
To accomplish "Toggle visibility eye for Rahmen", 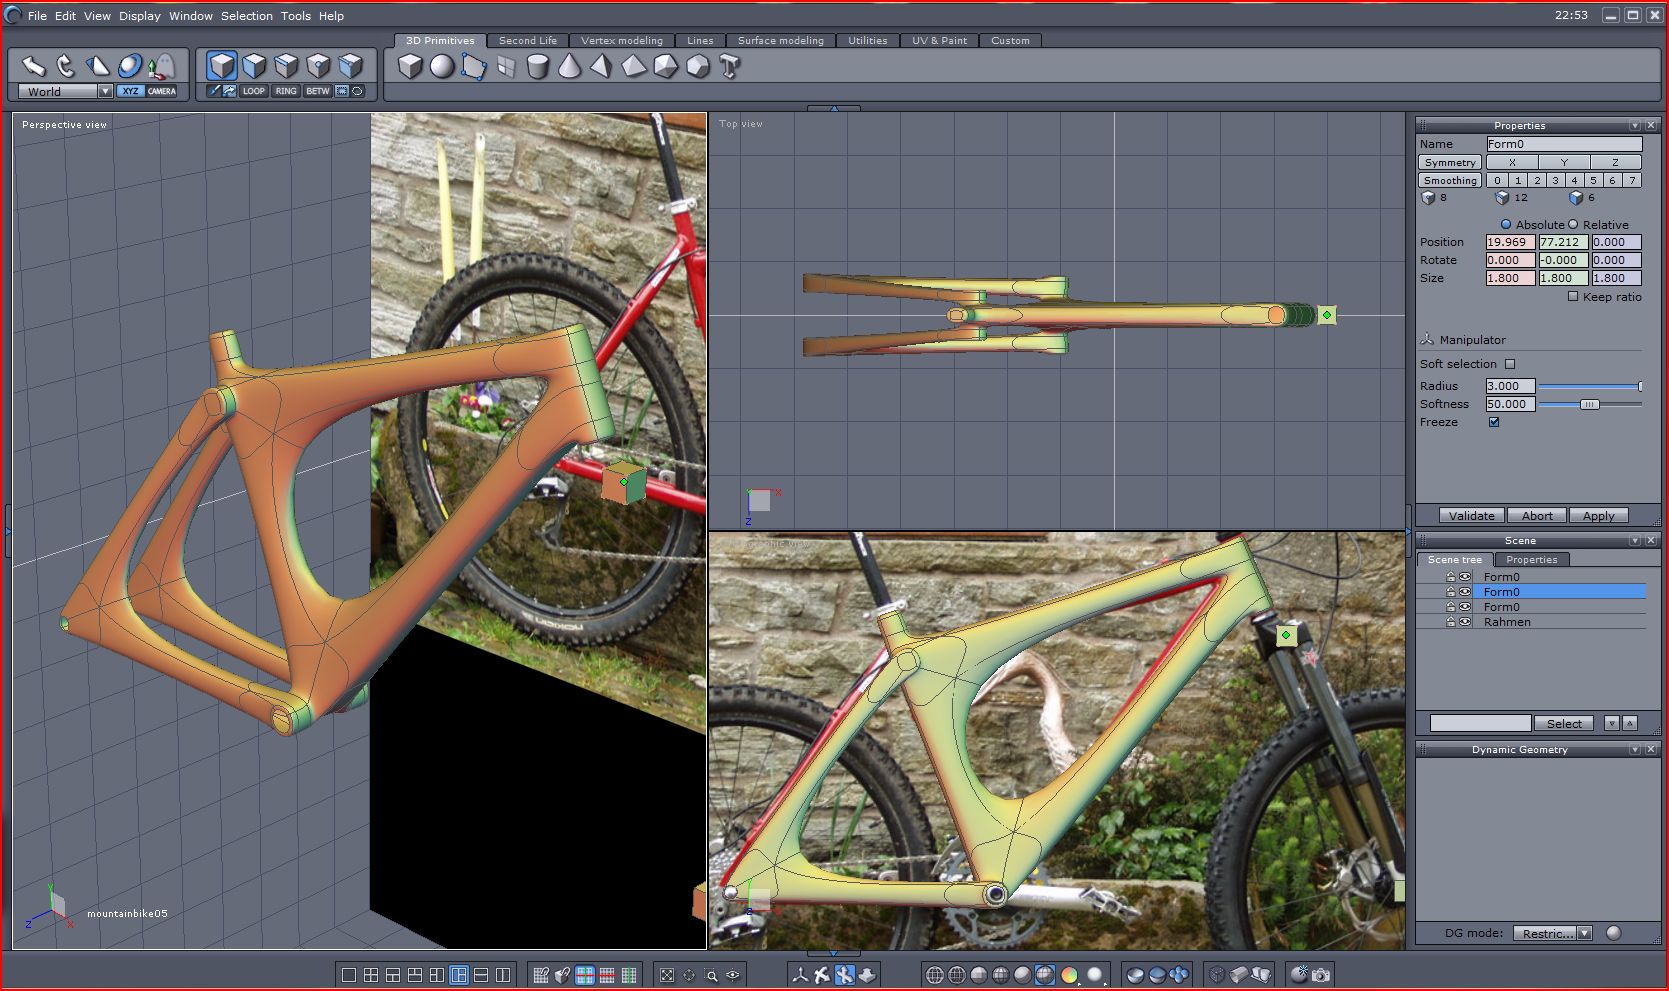I will coord(1465,622).
